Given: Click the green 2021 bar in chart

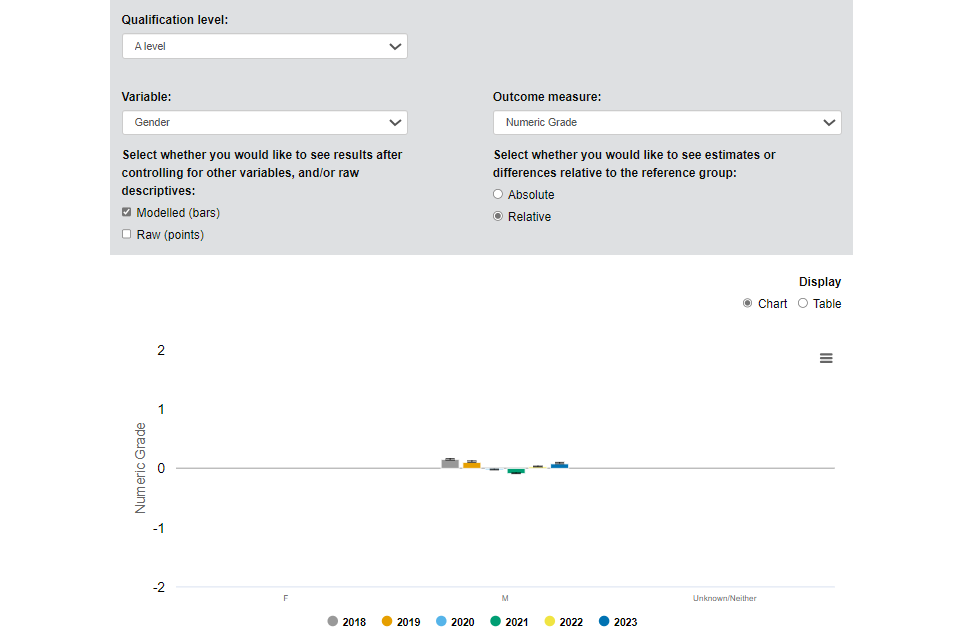Looking at the screenshot, I should [516, 470].
